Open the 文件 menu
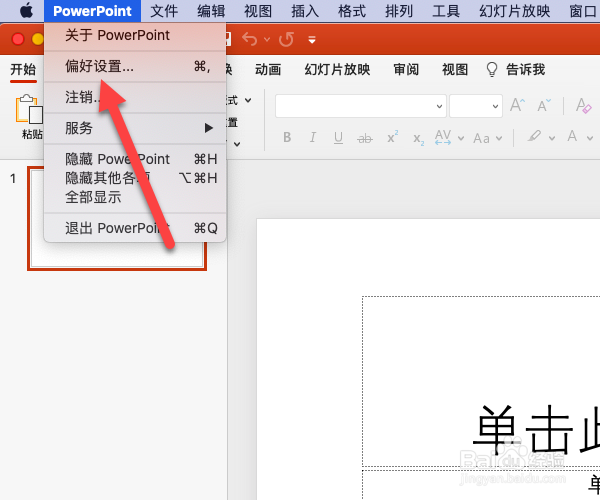The image size is (600, 500). [164, 11]
